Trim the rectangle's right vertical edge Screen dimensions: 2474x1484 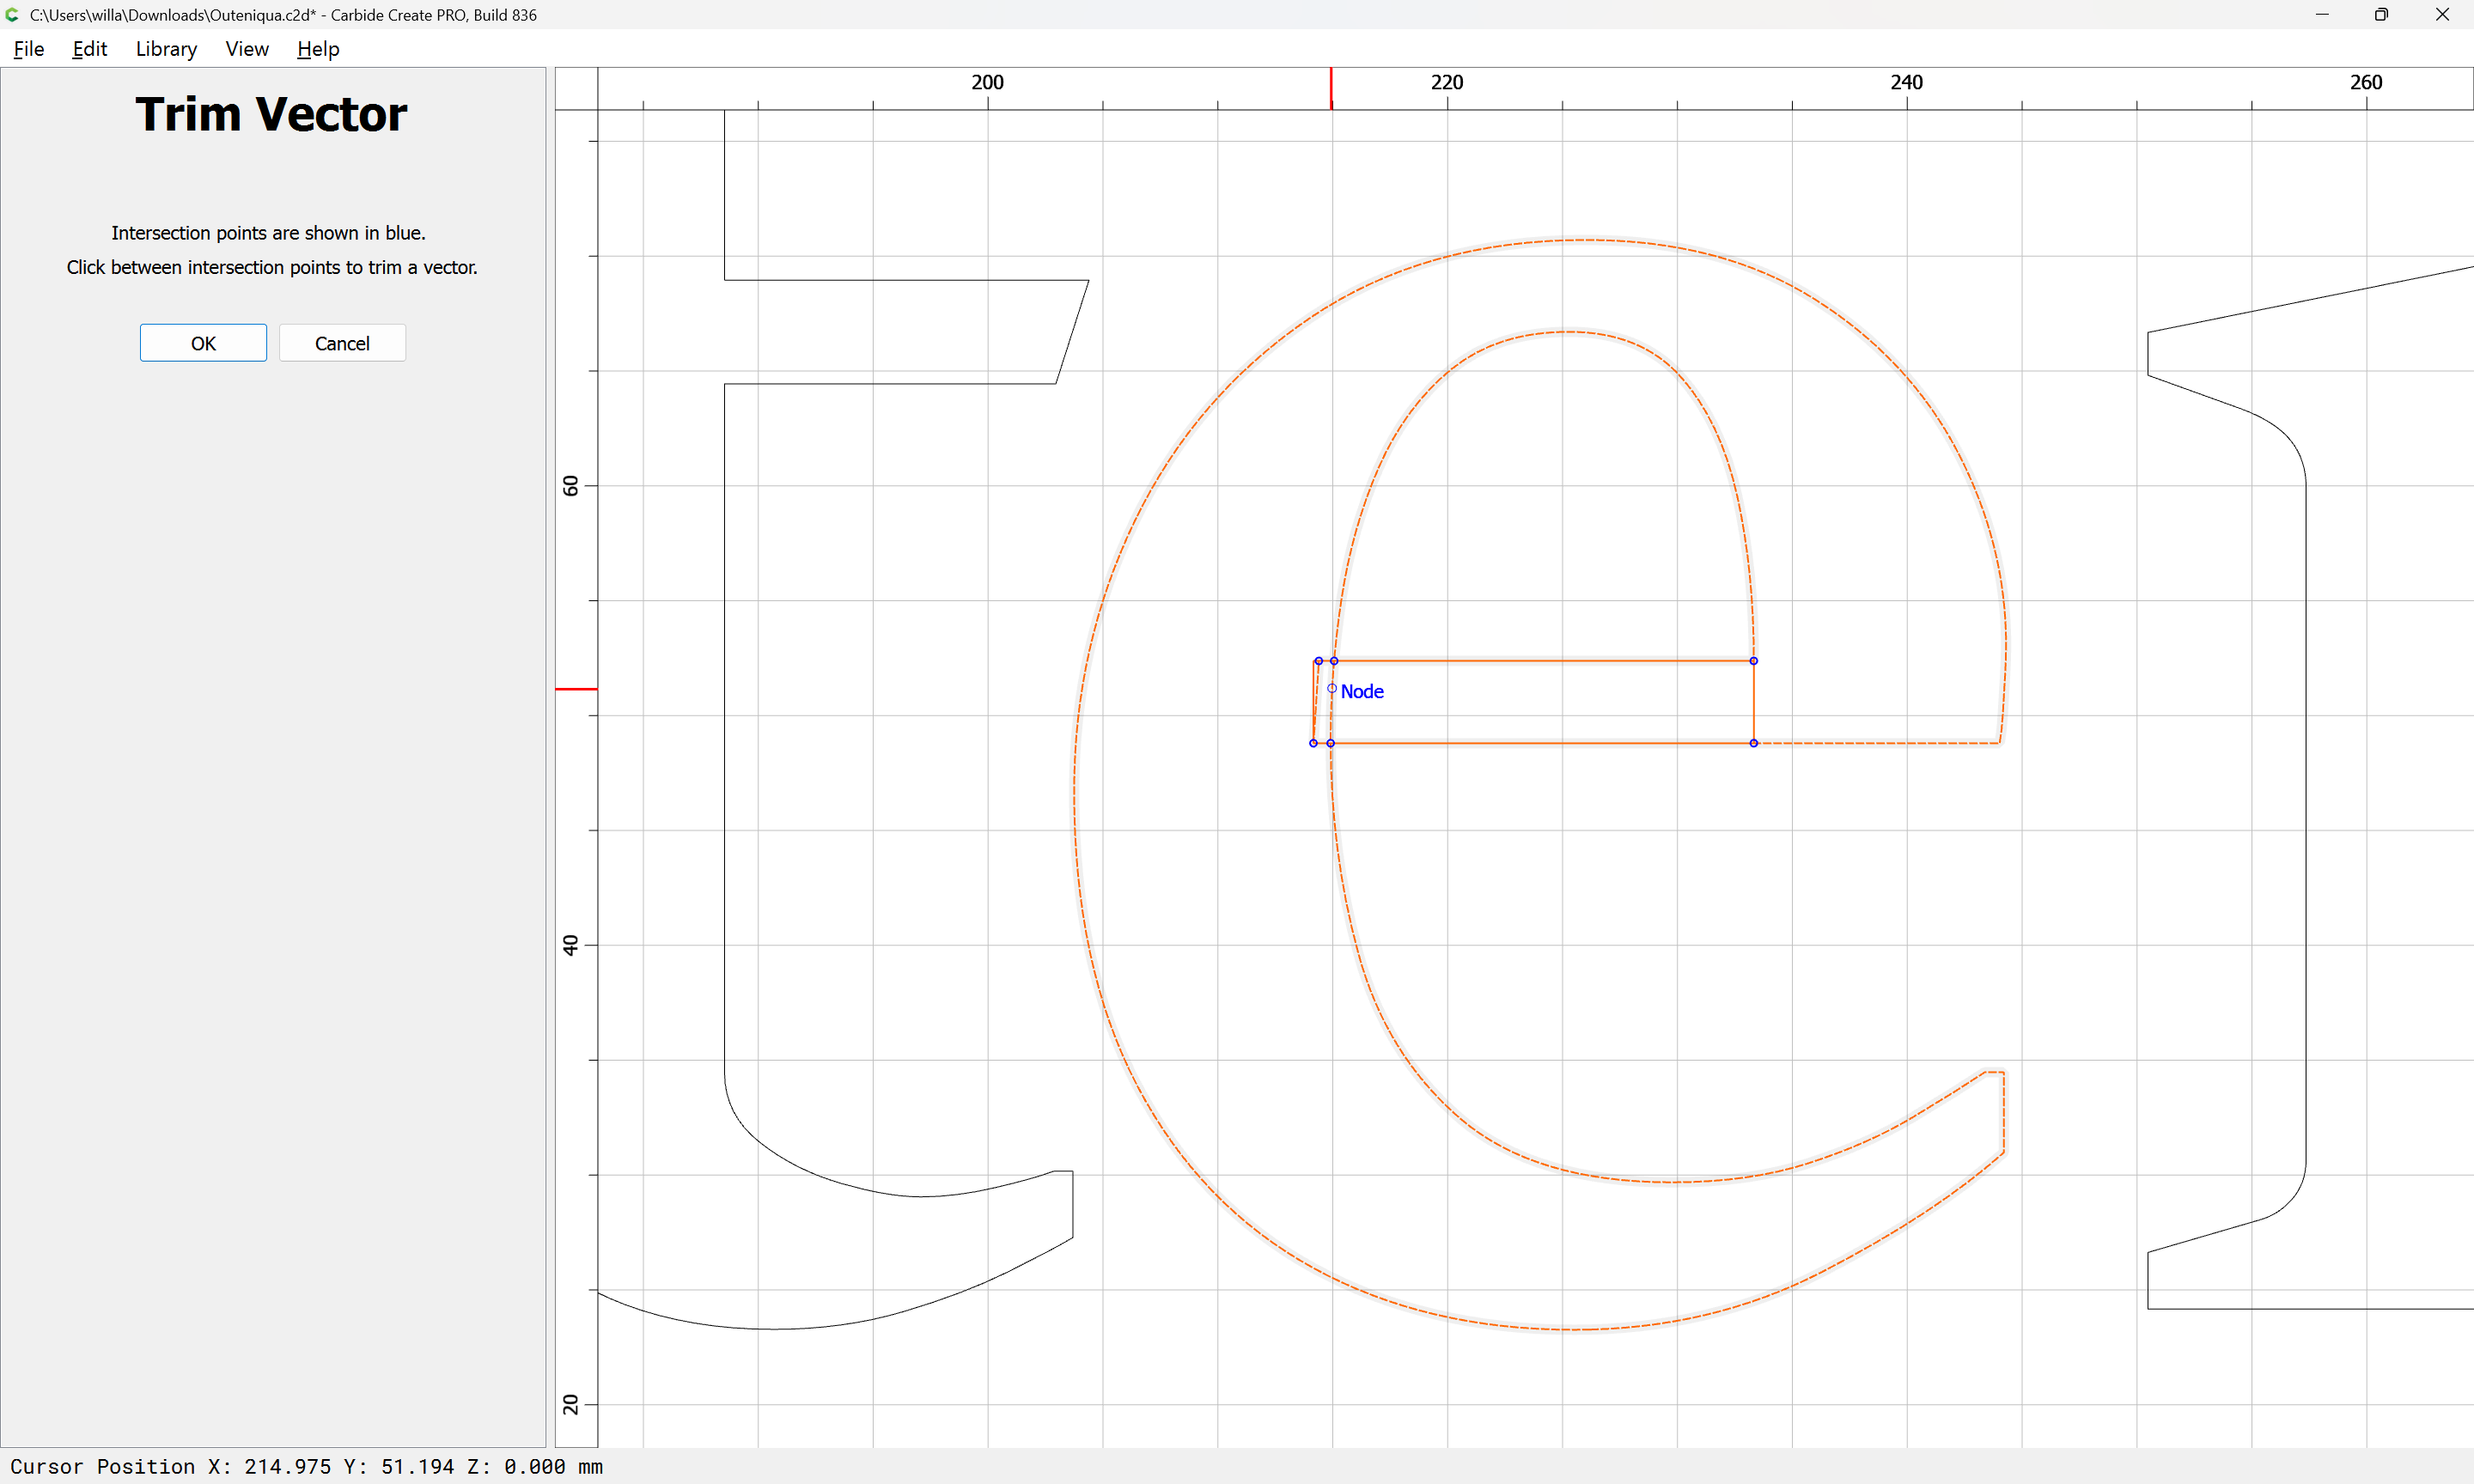(1753, 702)
